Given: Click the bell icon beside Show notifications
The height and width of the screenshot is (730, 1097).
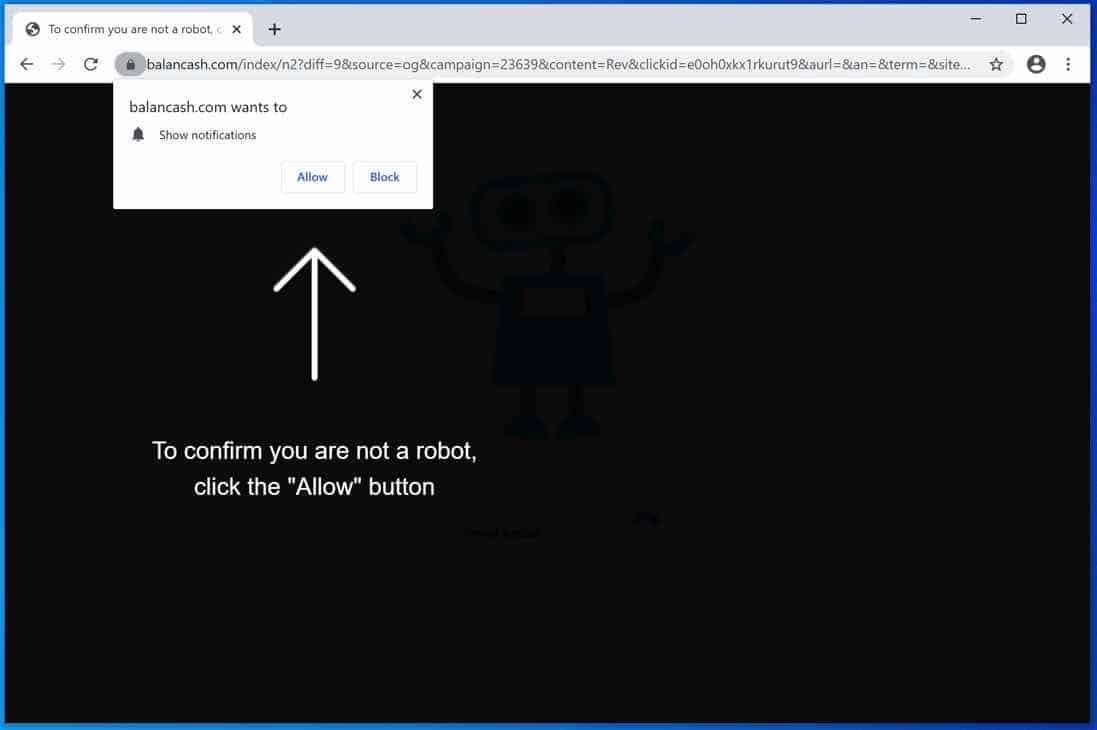Looking at the screenshot, I should tap(138, 134).
